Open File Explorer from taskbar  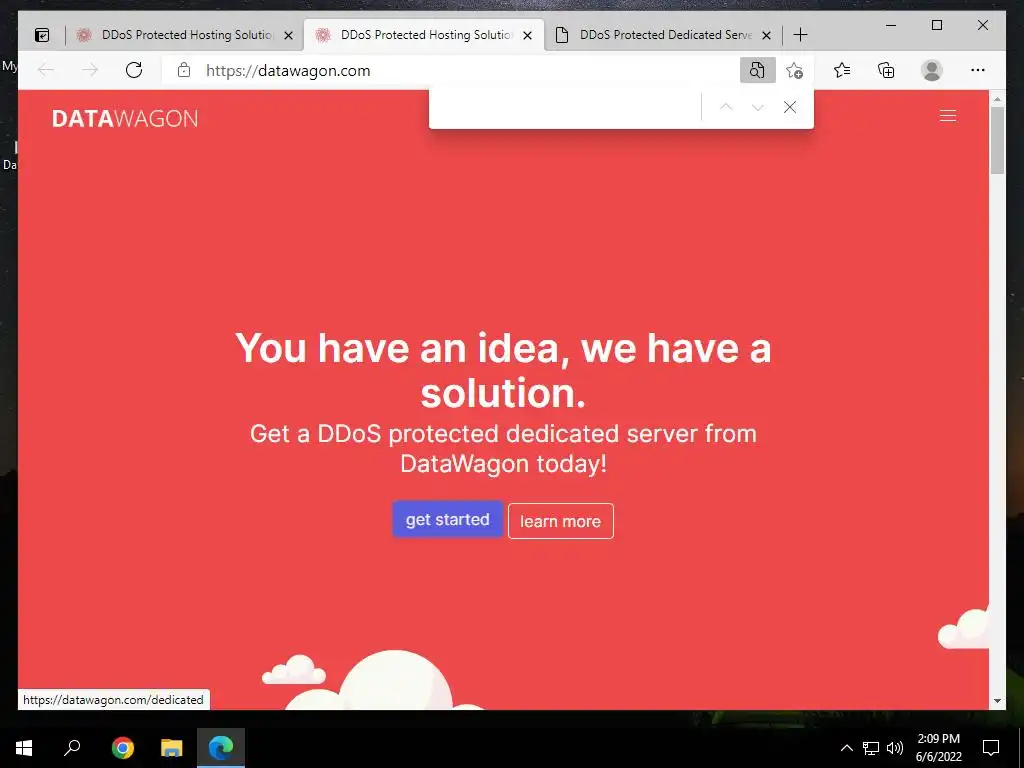(x=172, y=748)
